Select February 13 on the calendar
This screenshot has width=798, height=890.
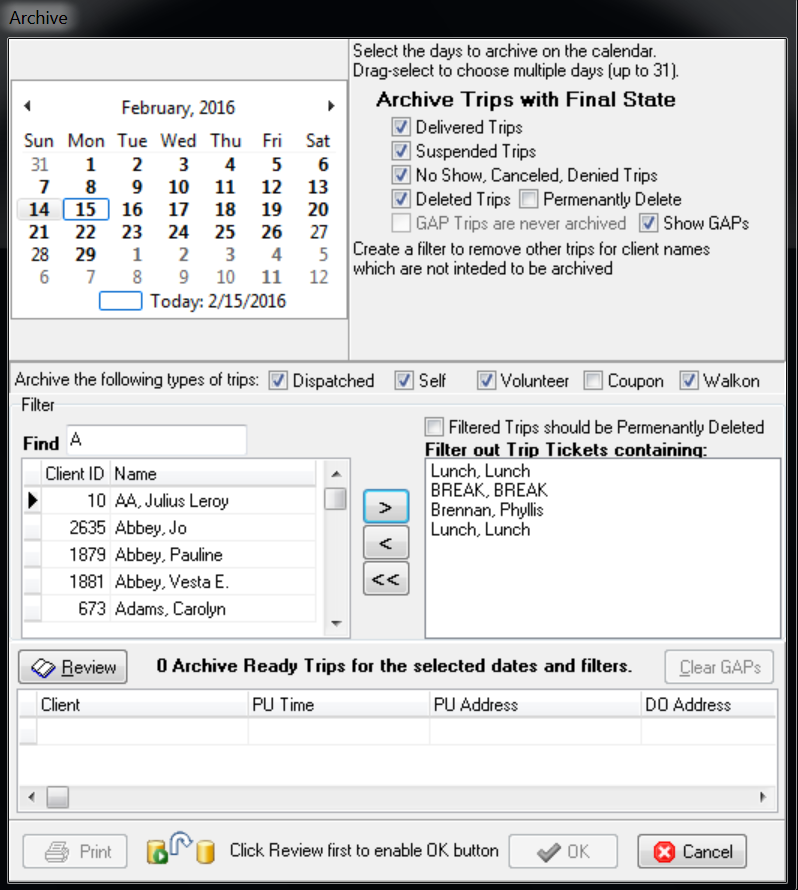(x=318, y=187)
